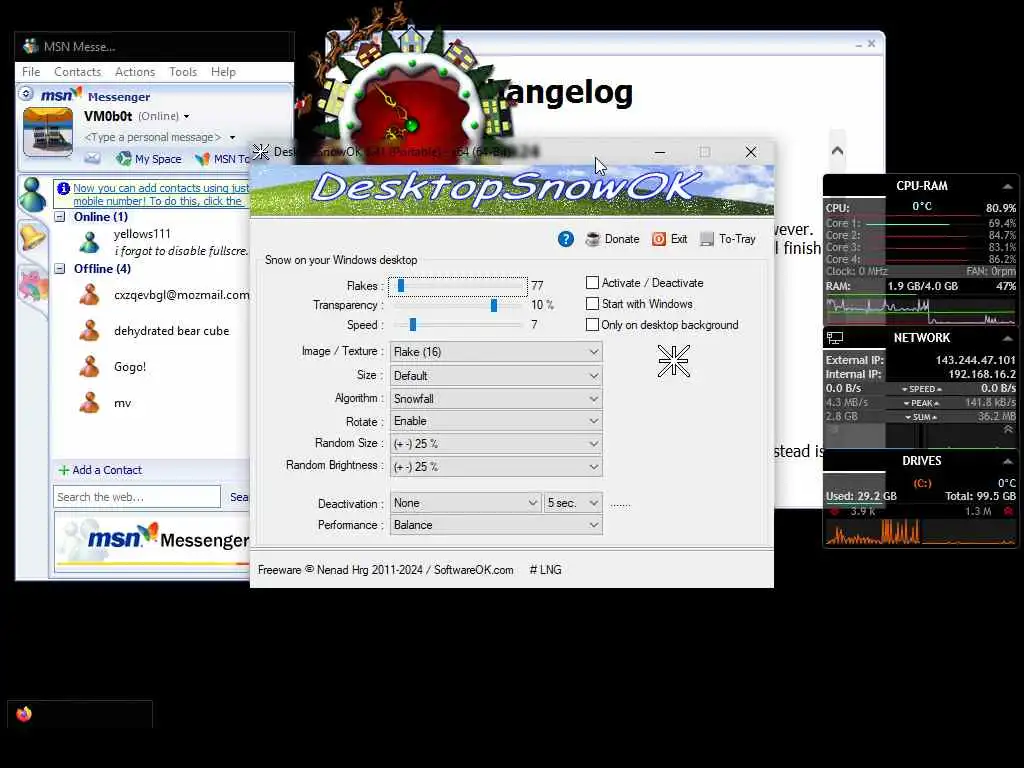Screen dimensions: 1024x768
Task: Click the Network monitor panel icon
Action: tap(835, 338)
